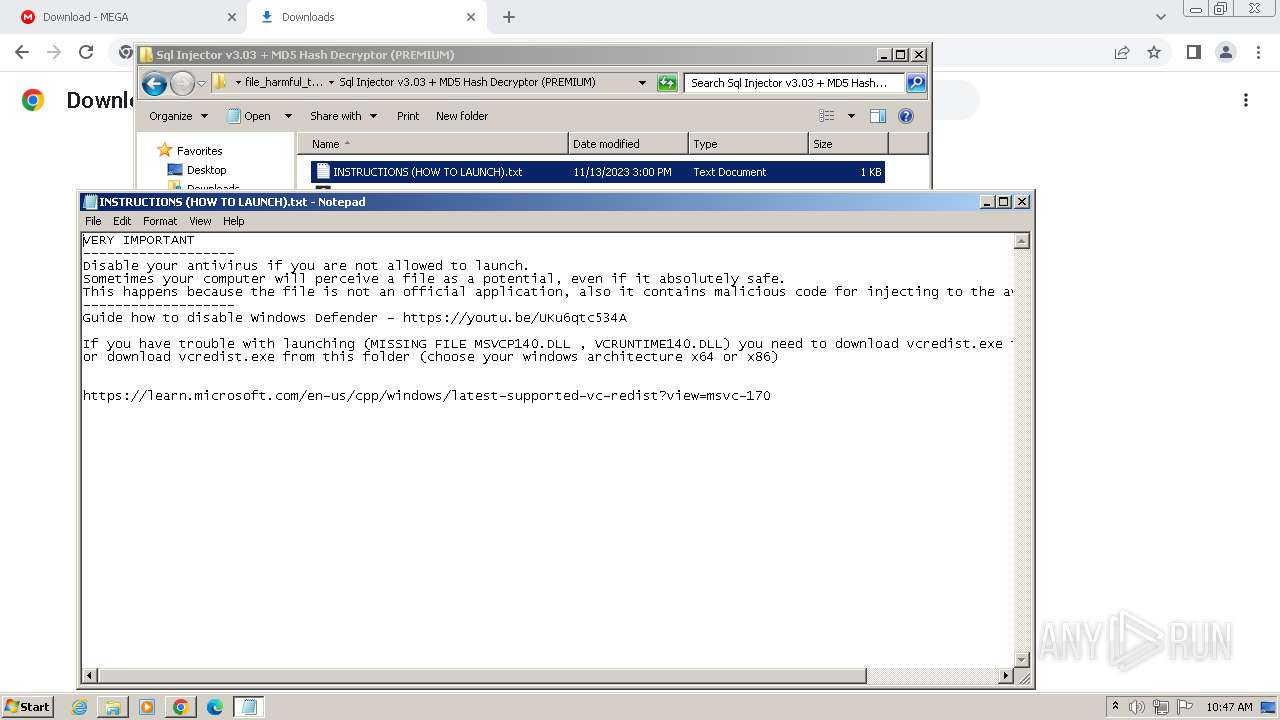Screen dimensions: 1280x720
Task: Click the Chrome reload page button
Action: click(86, 52)
